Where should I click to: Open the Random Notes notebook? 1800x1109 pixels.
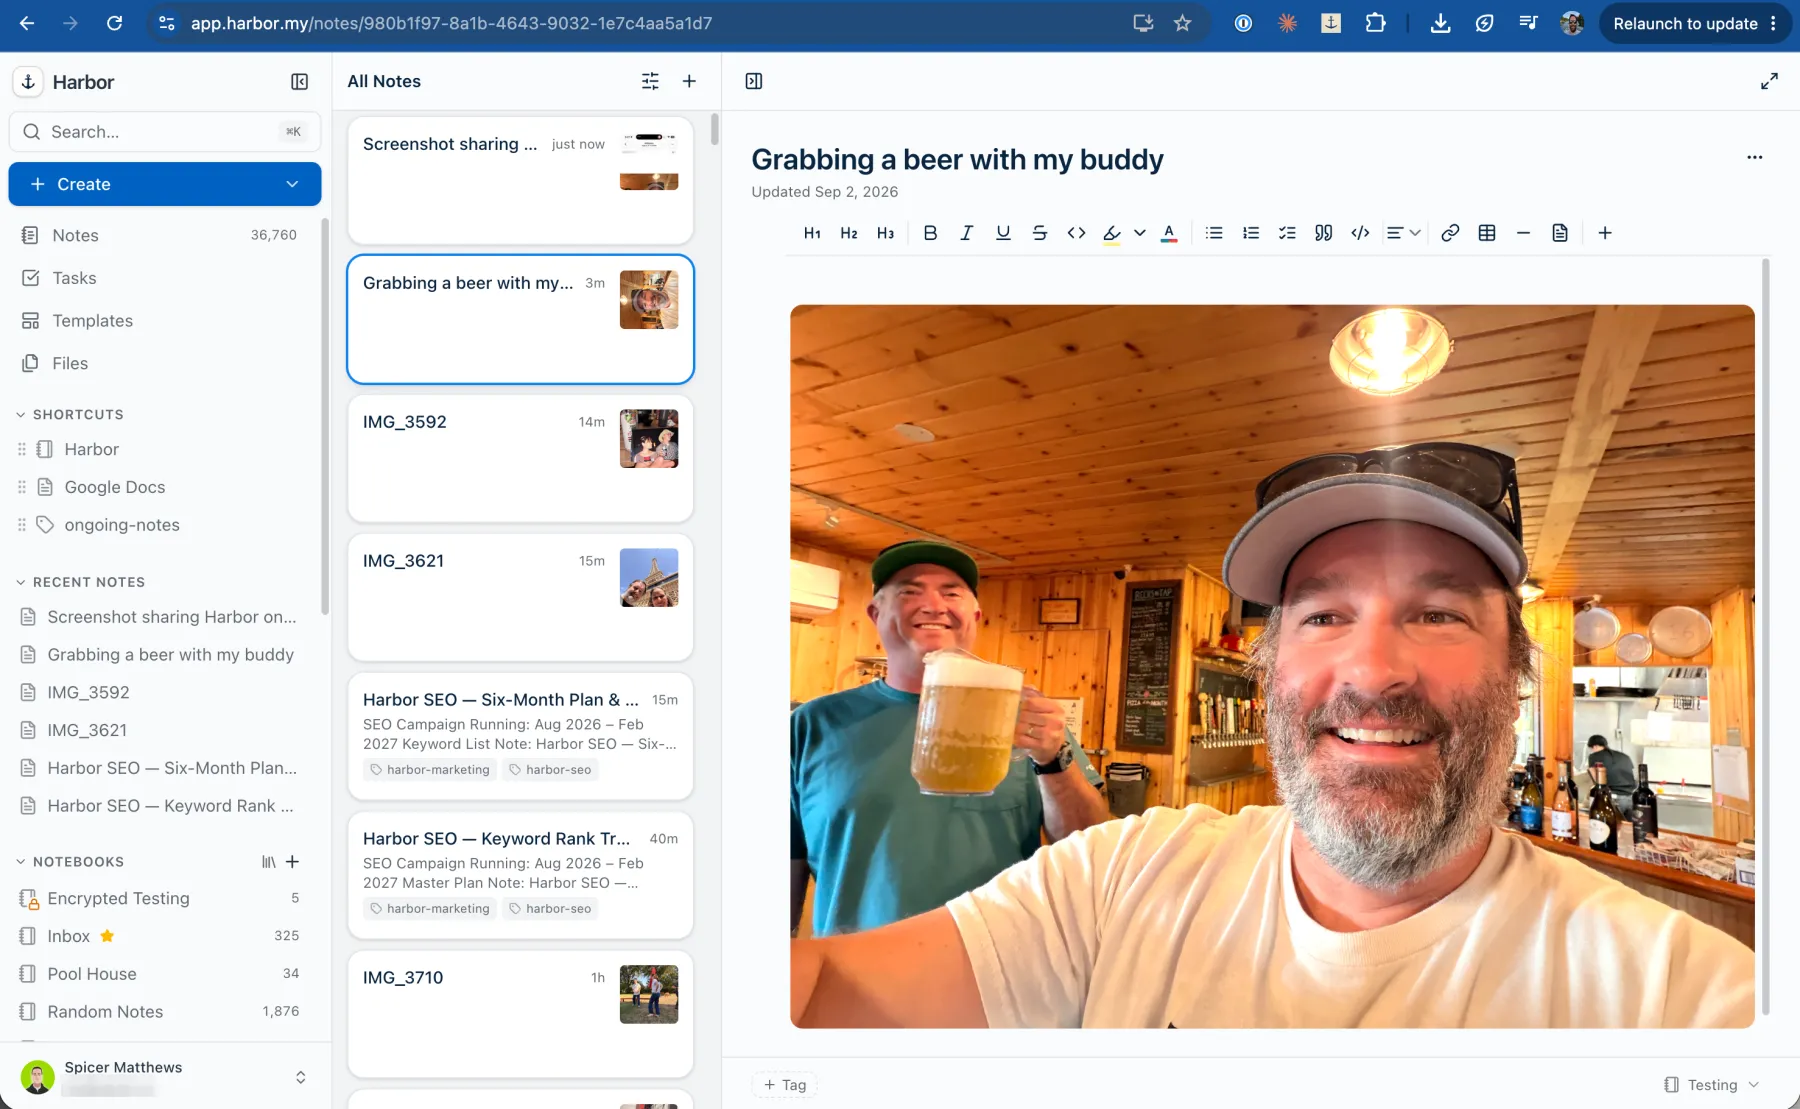pyautogui.click(x=160, y=1012)
